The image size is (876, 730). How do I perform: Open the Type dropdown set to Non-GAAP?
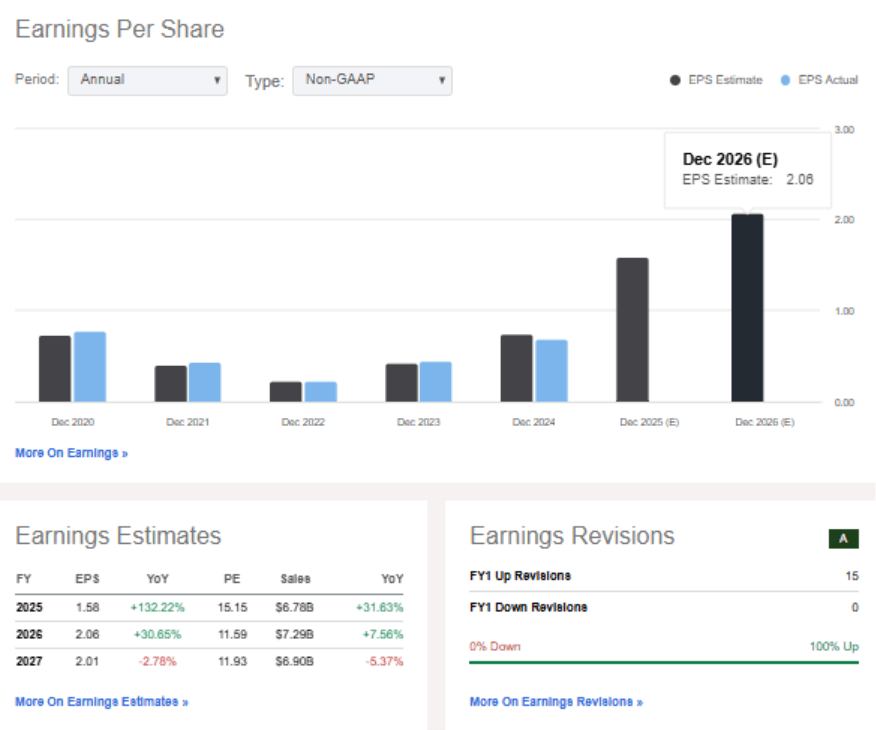(372, 80)
